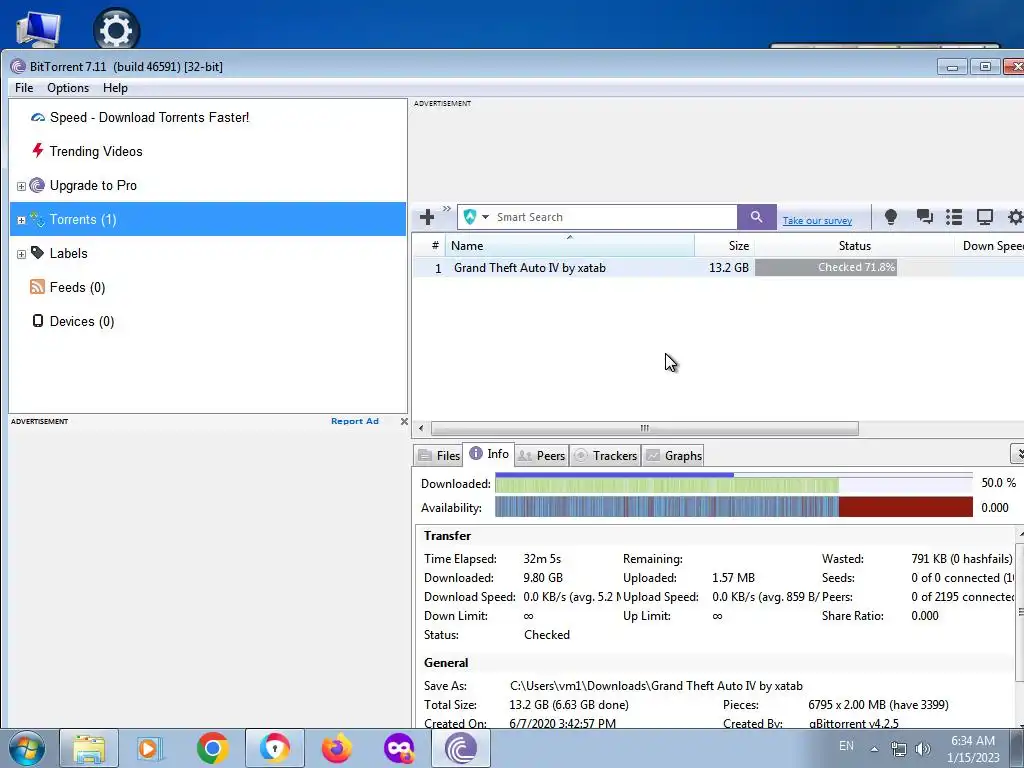
Task: Open preferences via toolbar gear icon
Action: coord(1015,217)
